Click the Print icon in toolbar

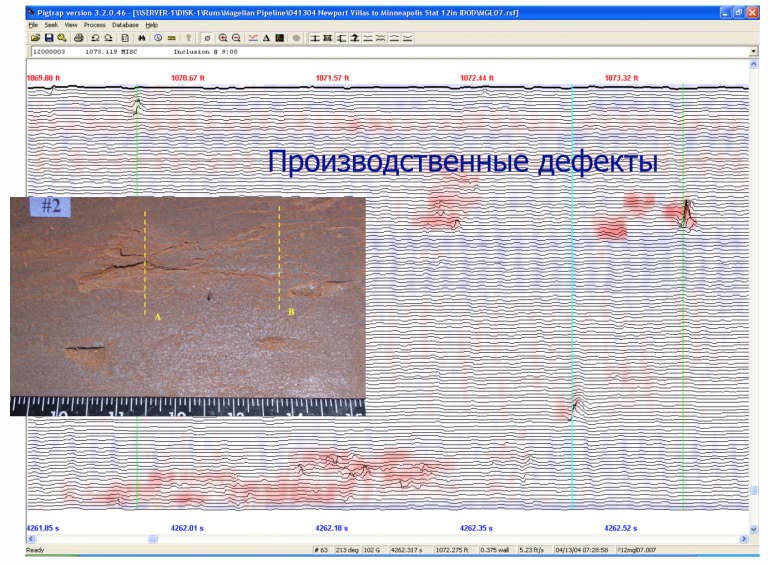79,38
